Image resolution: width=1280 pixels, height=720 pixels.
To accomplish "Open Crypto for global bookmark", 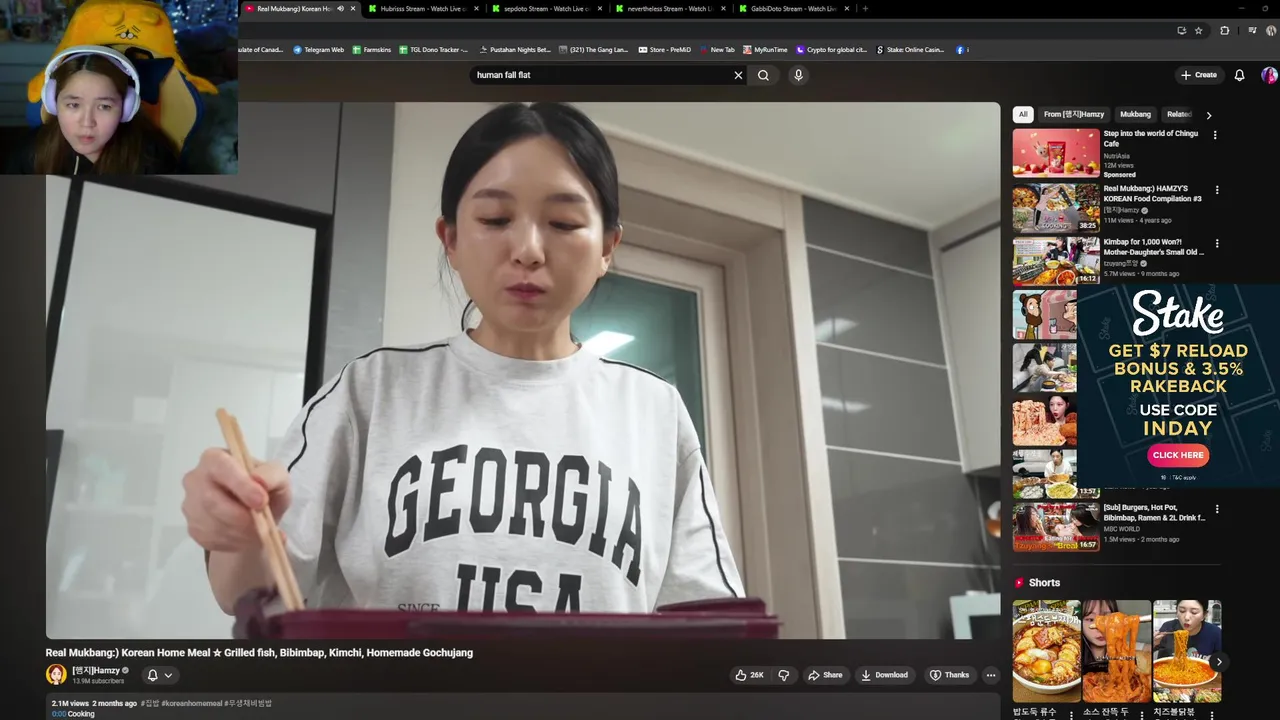I will pos(831,49).
